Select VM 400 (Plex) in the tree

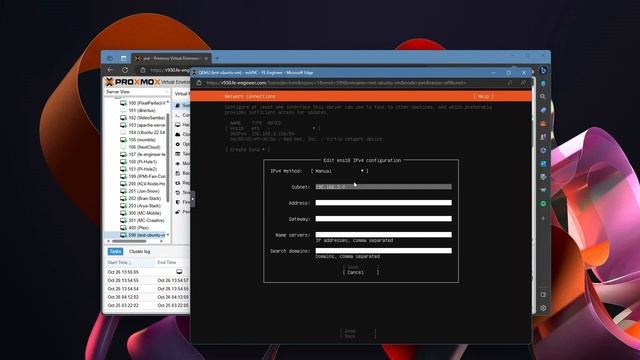pos(134,228)
